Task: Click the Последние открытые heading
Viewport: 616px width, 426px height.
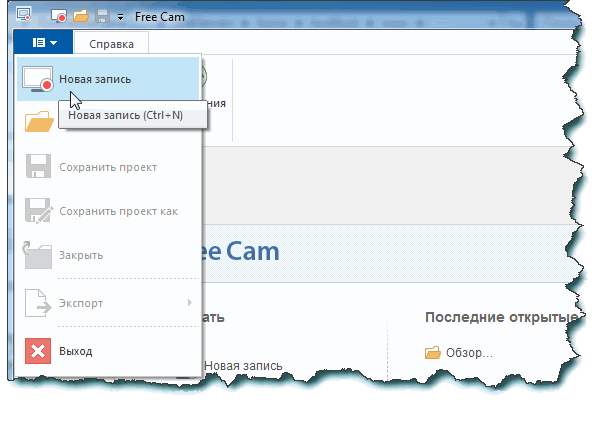Action: (502, 317)
